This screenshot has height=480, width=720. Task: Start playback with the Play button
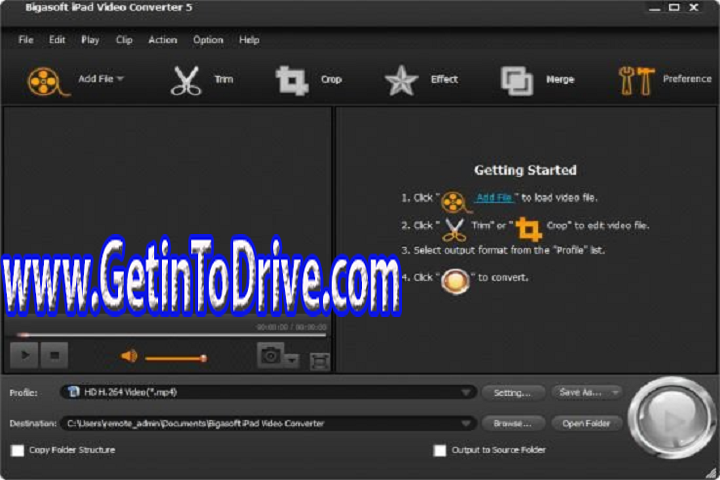point(24,355)
